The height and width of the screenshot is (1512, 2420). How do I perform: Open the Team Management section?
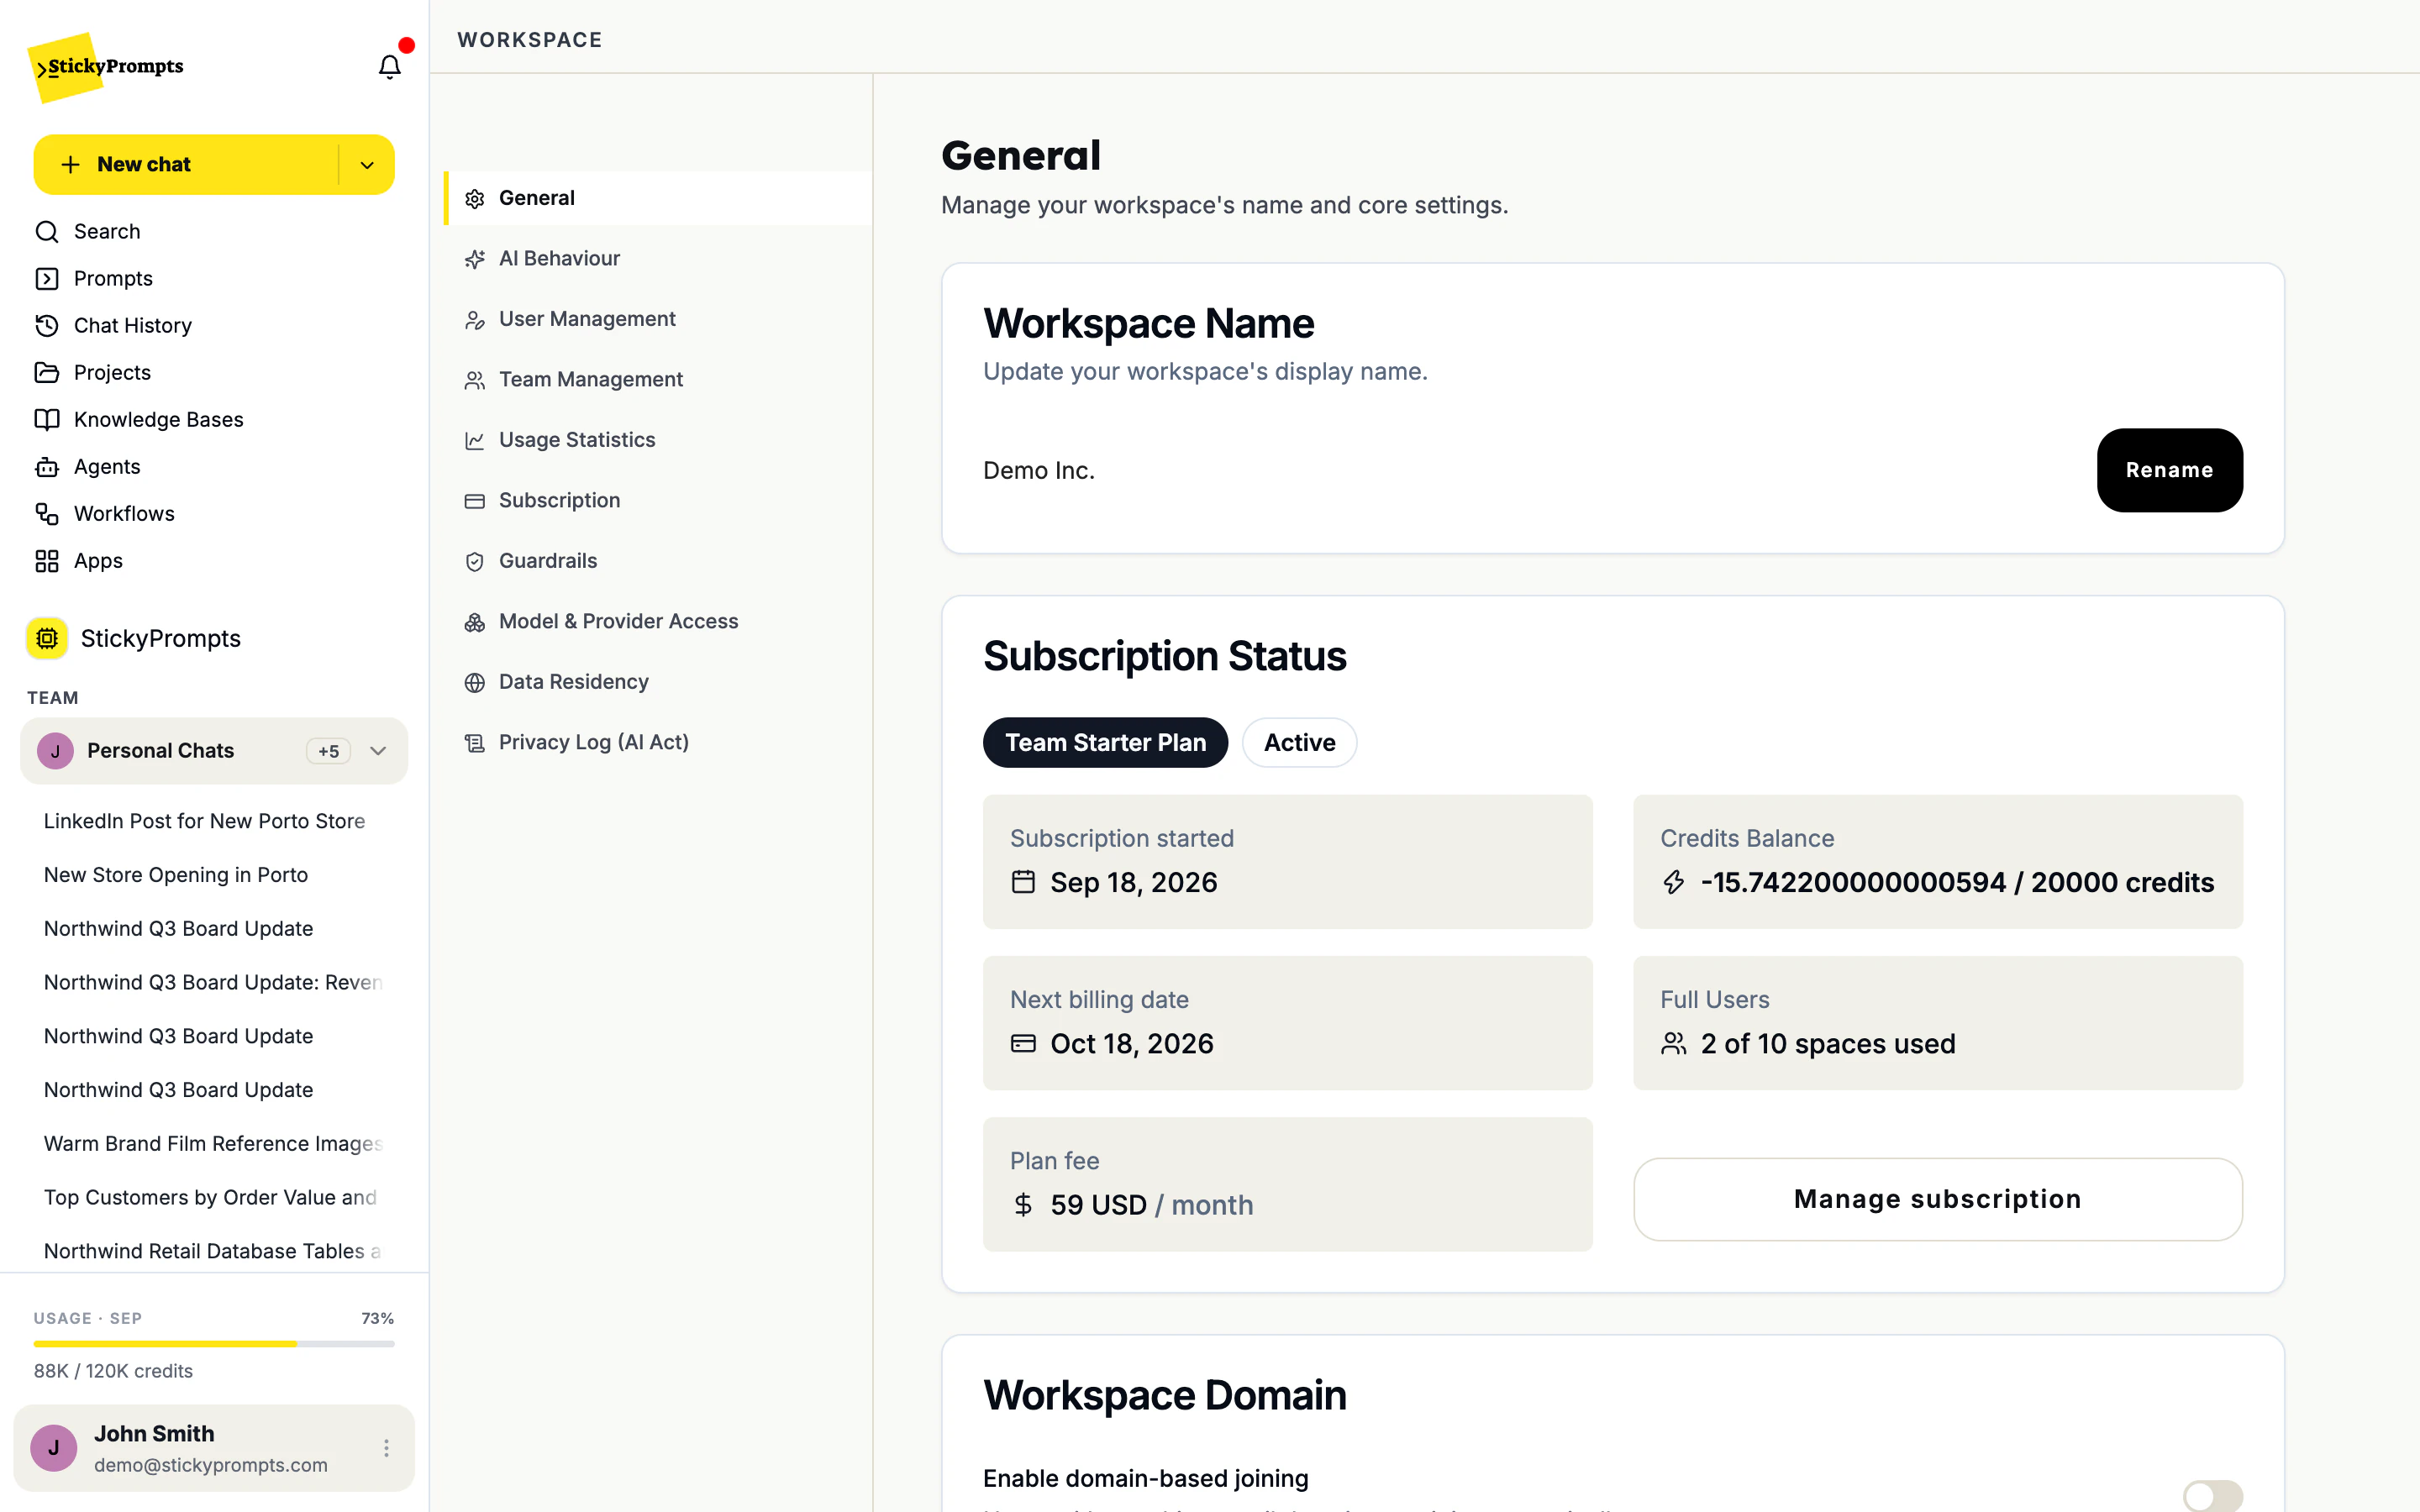pos(658,380)
